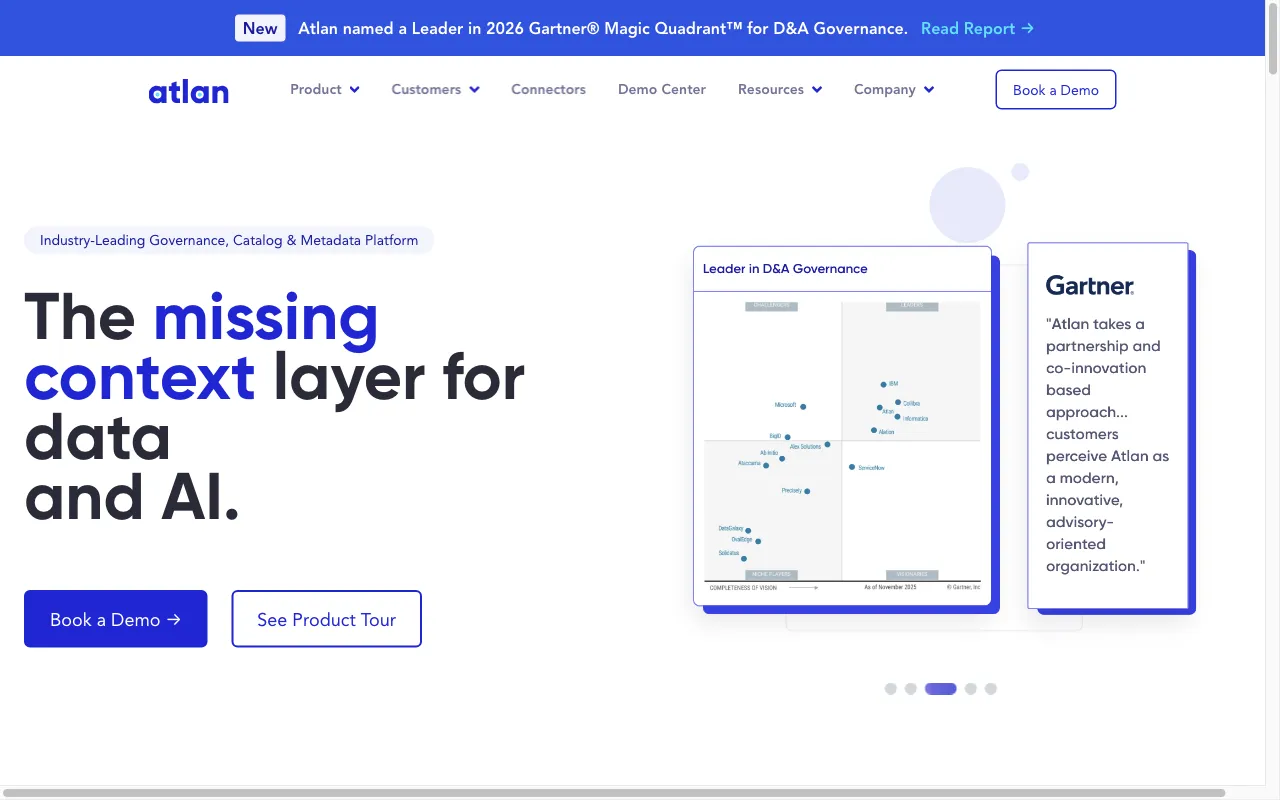Viewport: 1280px width, 800px height.
Task: Switch to the fifth carousel slide dot
Action: click(991, 689)
